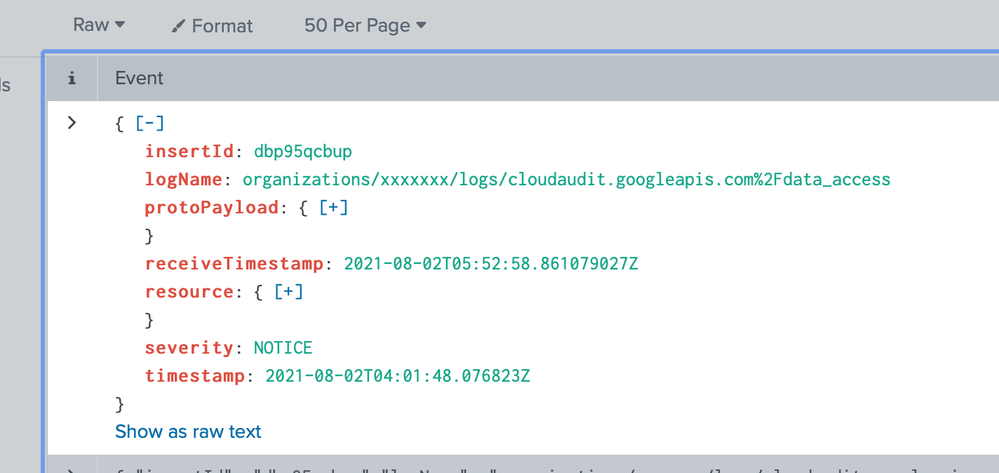Click the Event column header
The image size is (999, 473).
point(139,78)
